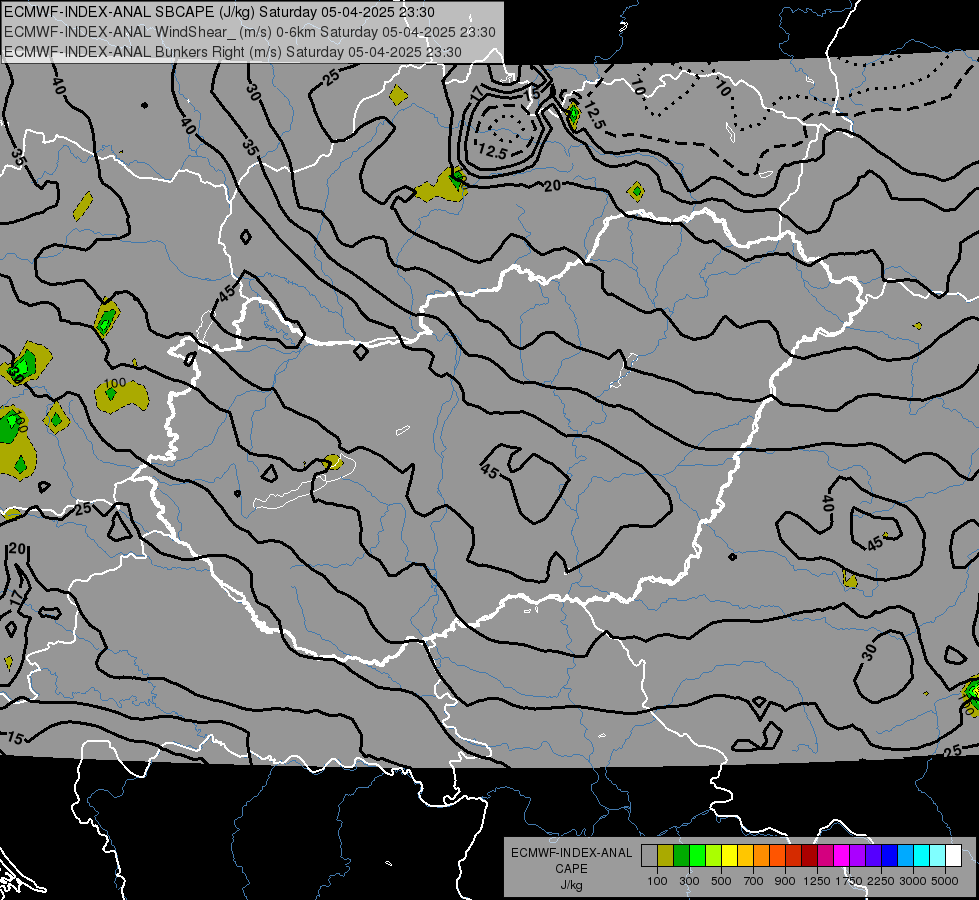This screenshot has height=900, width=979.
Task: Click the legend scale value 2250
Action: coord(880,881)
